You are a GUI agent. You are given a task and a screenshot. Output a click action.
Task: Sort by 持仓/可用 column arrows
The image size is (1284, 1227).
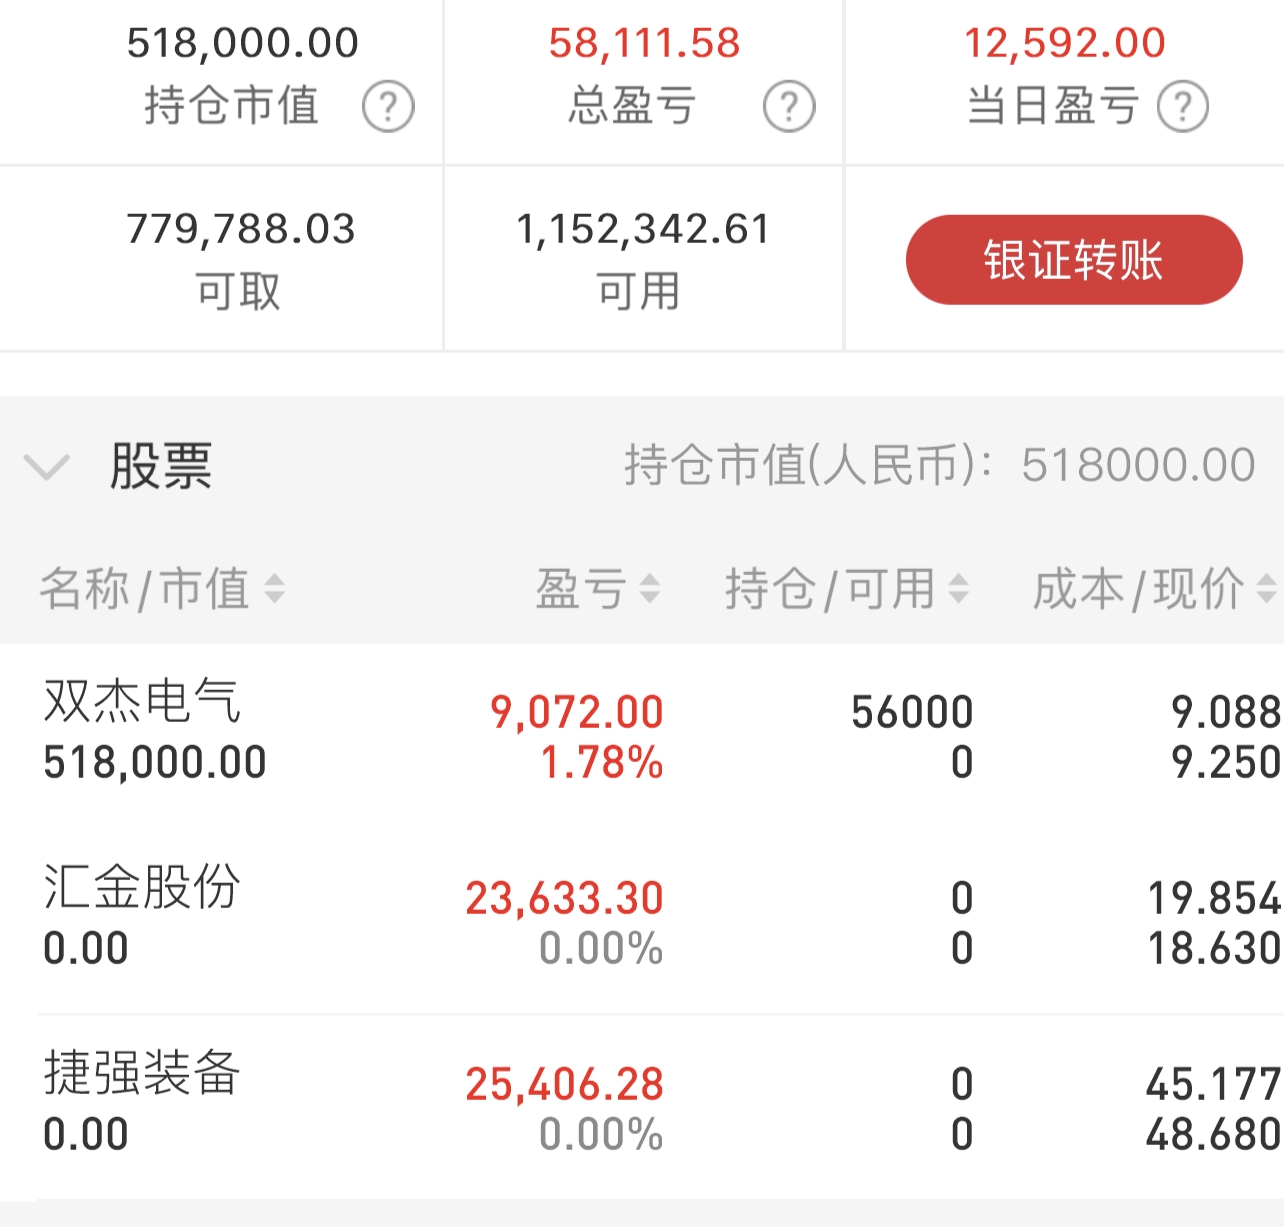tap(958, 589)
